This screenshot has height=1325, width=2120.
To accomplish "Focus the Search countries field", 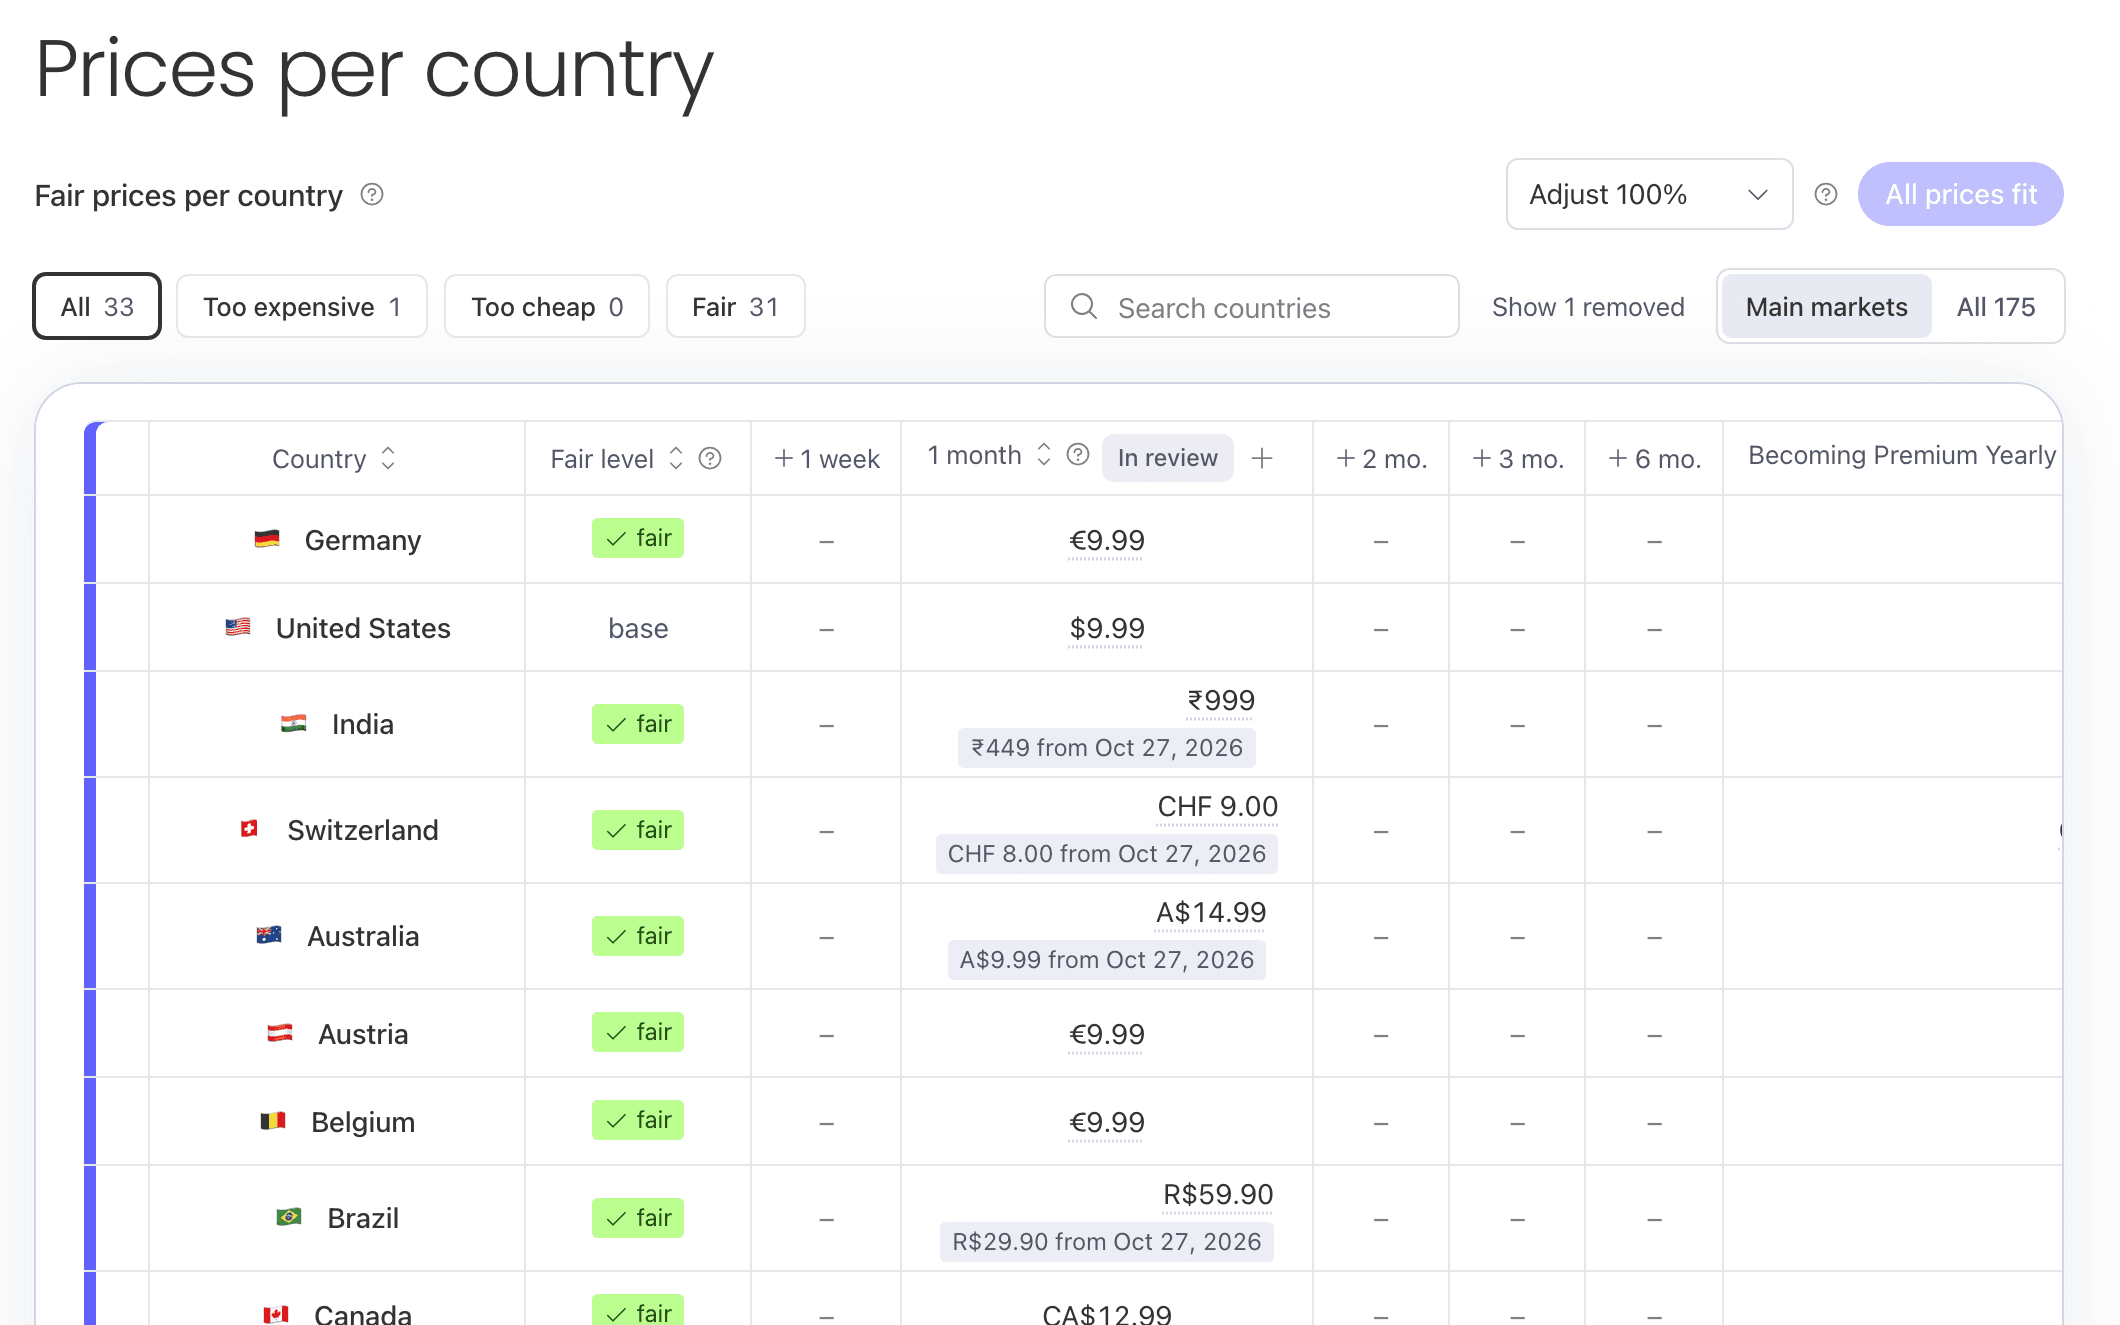I will 1251,306.
